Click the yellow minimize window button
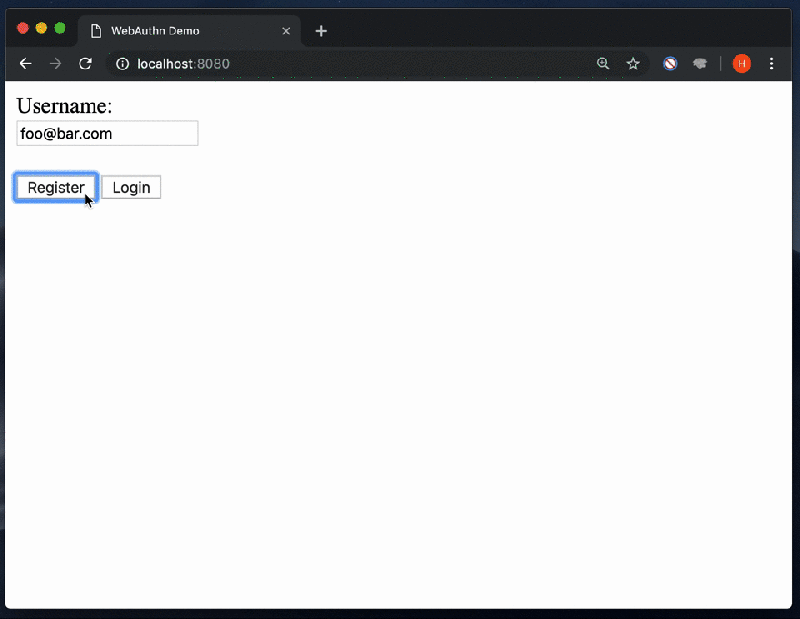800x619 pixels. click(39, 29)
